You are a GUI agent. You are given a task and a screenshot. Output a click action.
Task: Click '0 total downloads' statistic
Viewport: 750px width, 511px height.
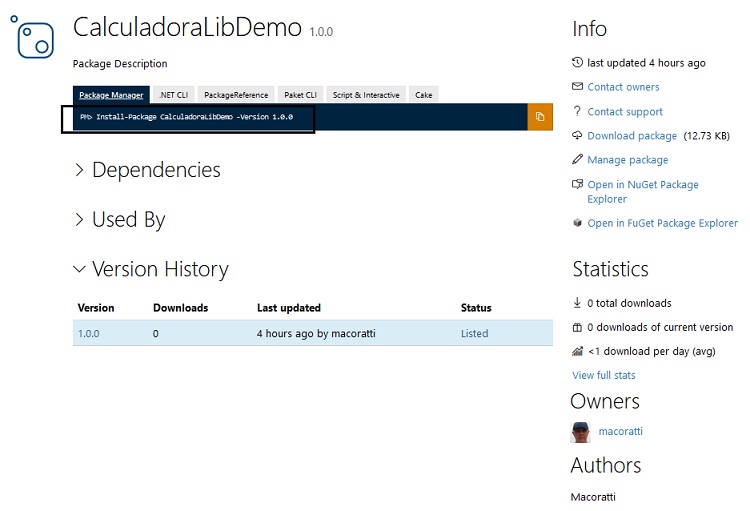[629, 303]
